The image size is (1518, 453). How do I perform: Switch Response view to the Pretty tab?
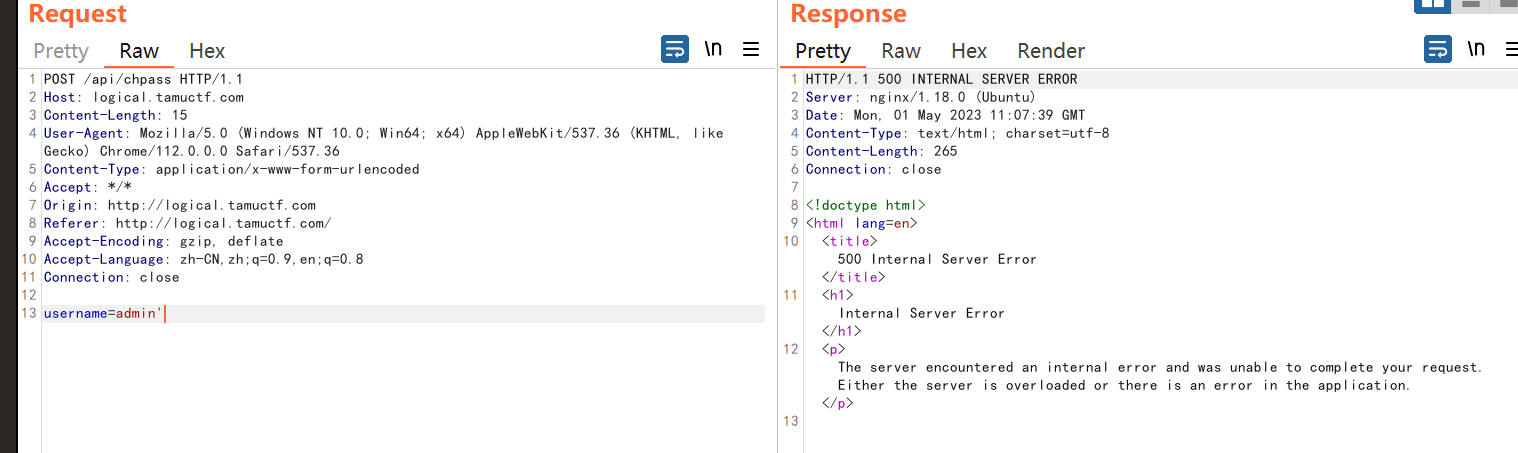(823, 51)
